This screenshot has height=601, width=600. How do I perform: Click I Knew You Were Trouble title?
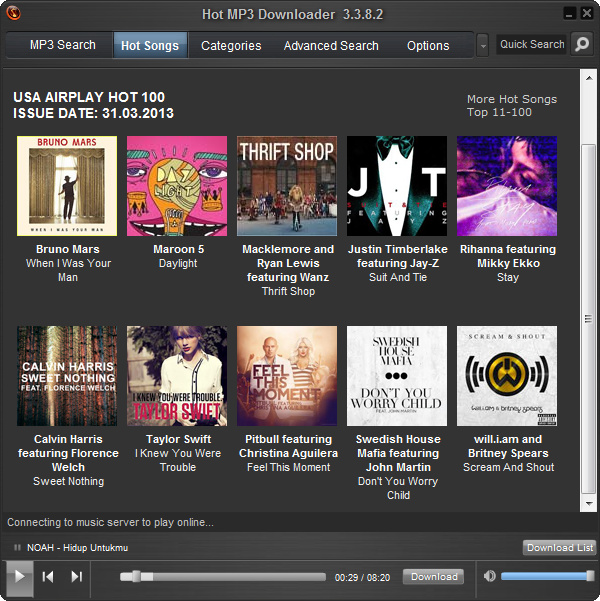pyautogui.click(x=178, y=460)
